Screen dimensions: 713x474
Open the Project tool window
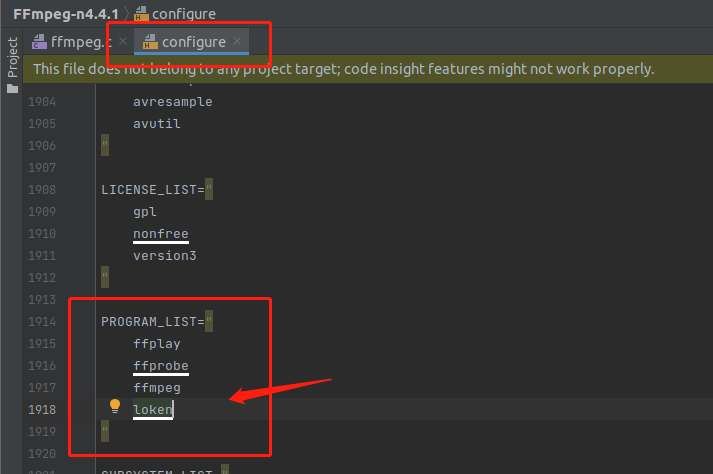tap(12, 58)
